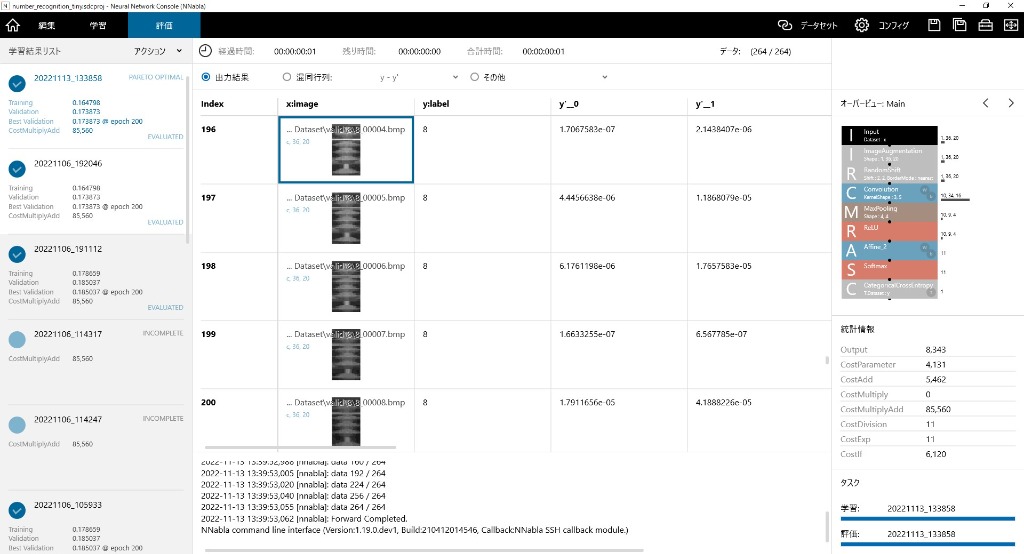The height and width of the screenshot is (554, 1024).
Task: Select the Input layer in overview
Action: (889, 135)
